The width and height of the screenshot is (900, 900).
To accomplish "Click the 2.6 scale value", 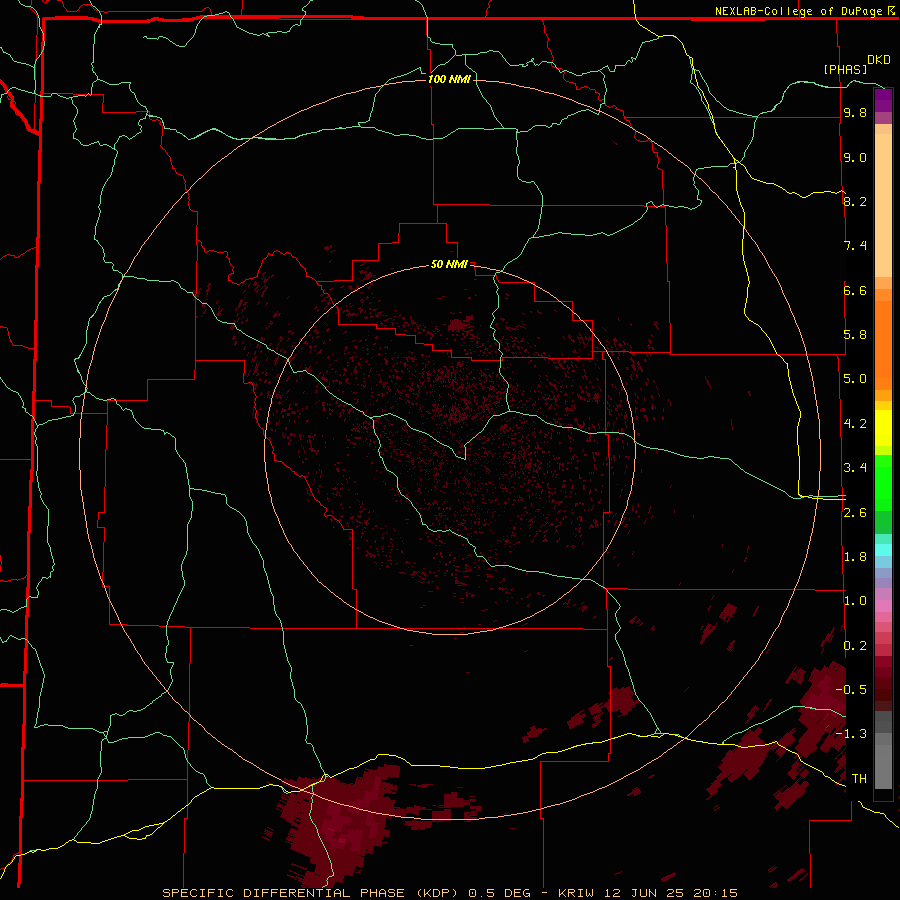I will [x=855, y=513].
